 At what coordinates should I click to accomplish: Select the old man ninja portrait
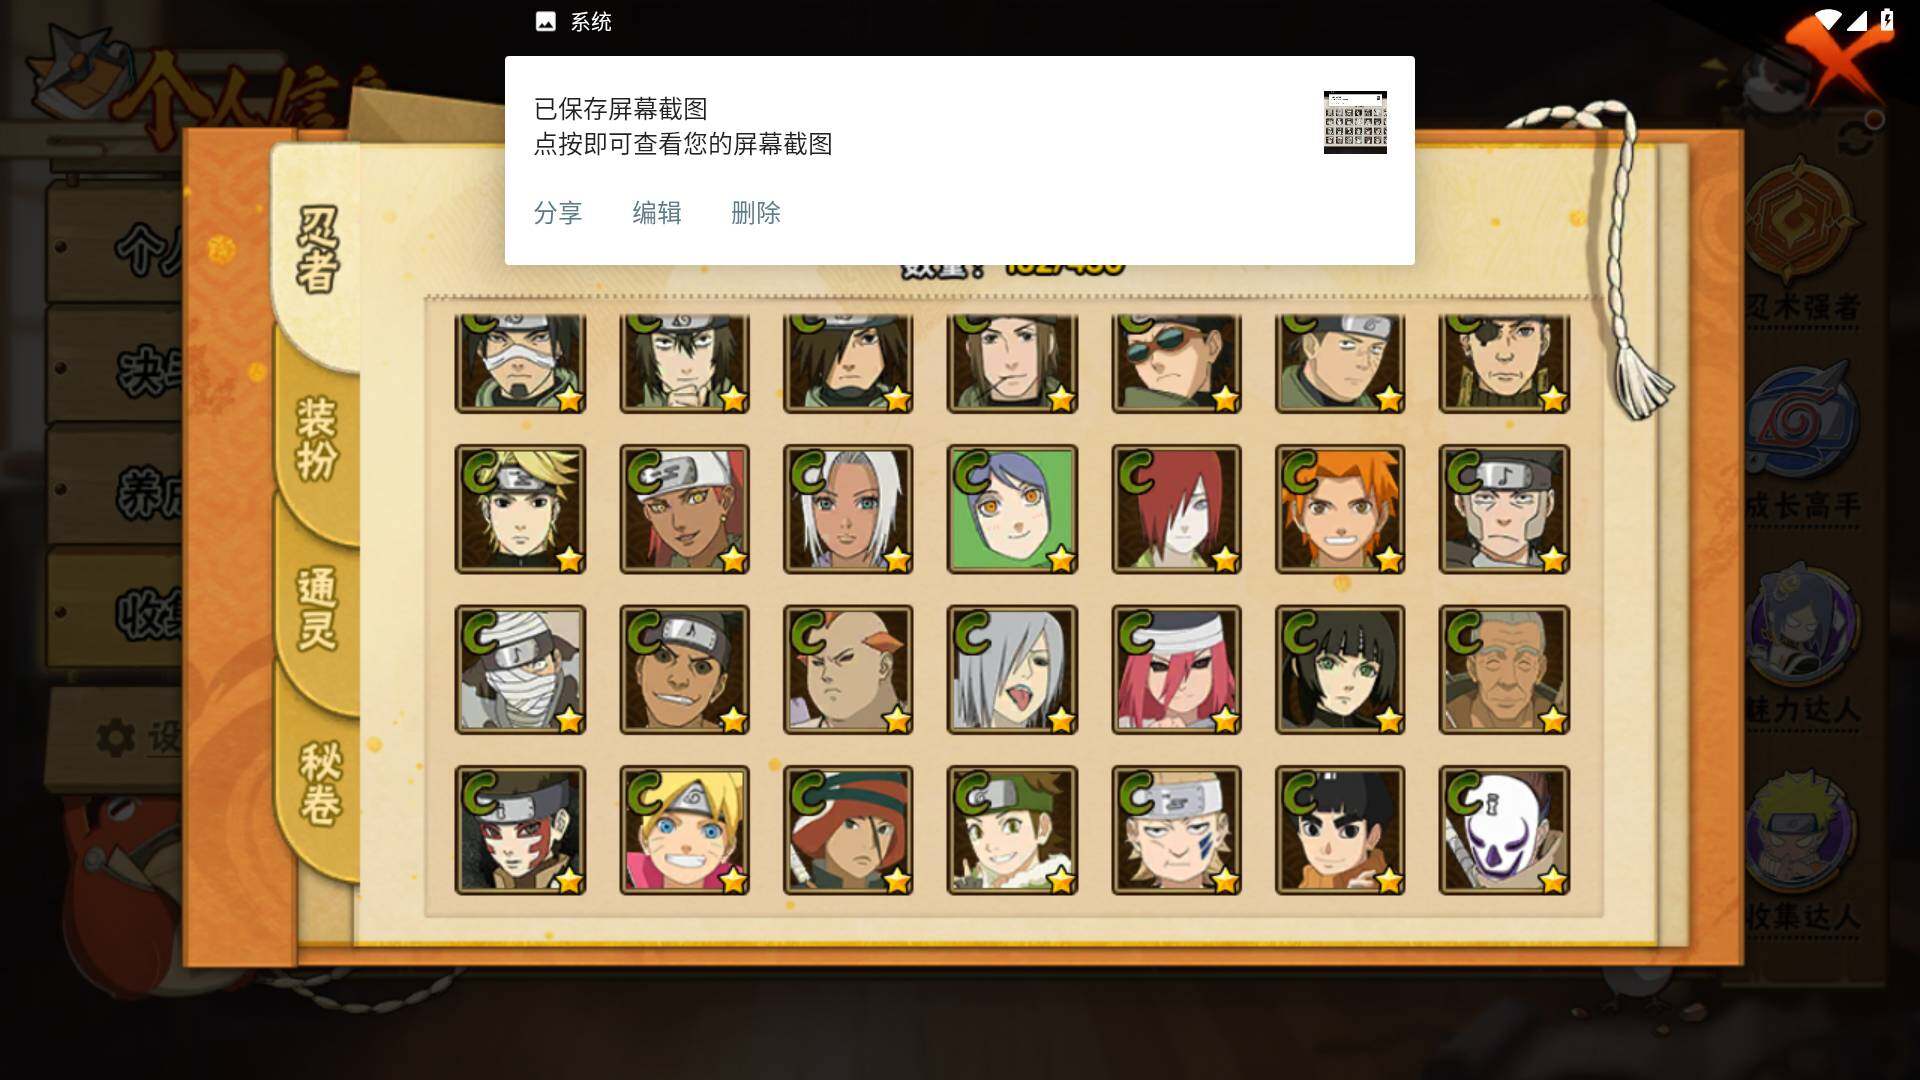1504,670
